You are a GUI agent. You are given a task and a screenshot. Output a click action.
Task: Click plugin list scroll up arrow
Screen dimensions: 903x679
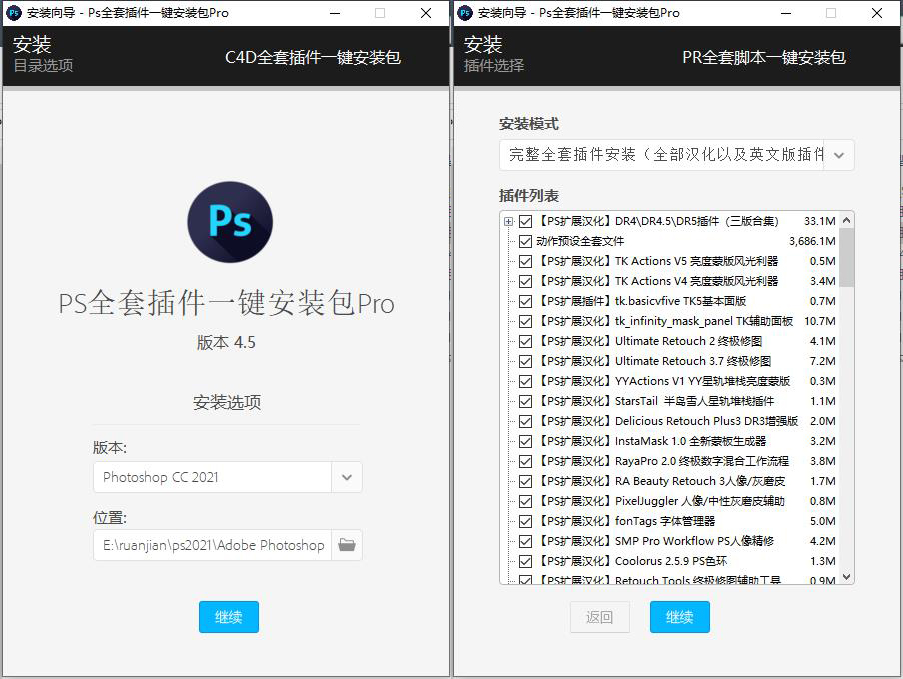pyautogui.click(x=846, y=220)
